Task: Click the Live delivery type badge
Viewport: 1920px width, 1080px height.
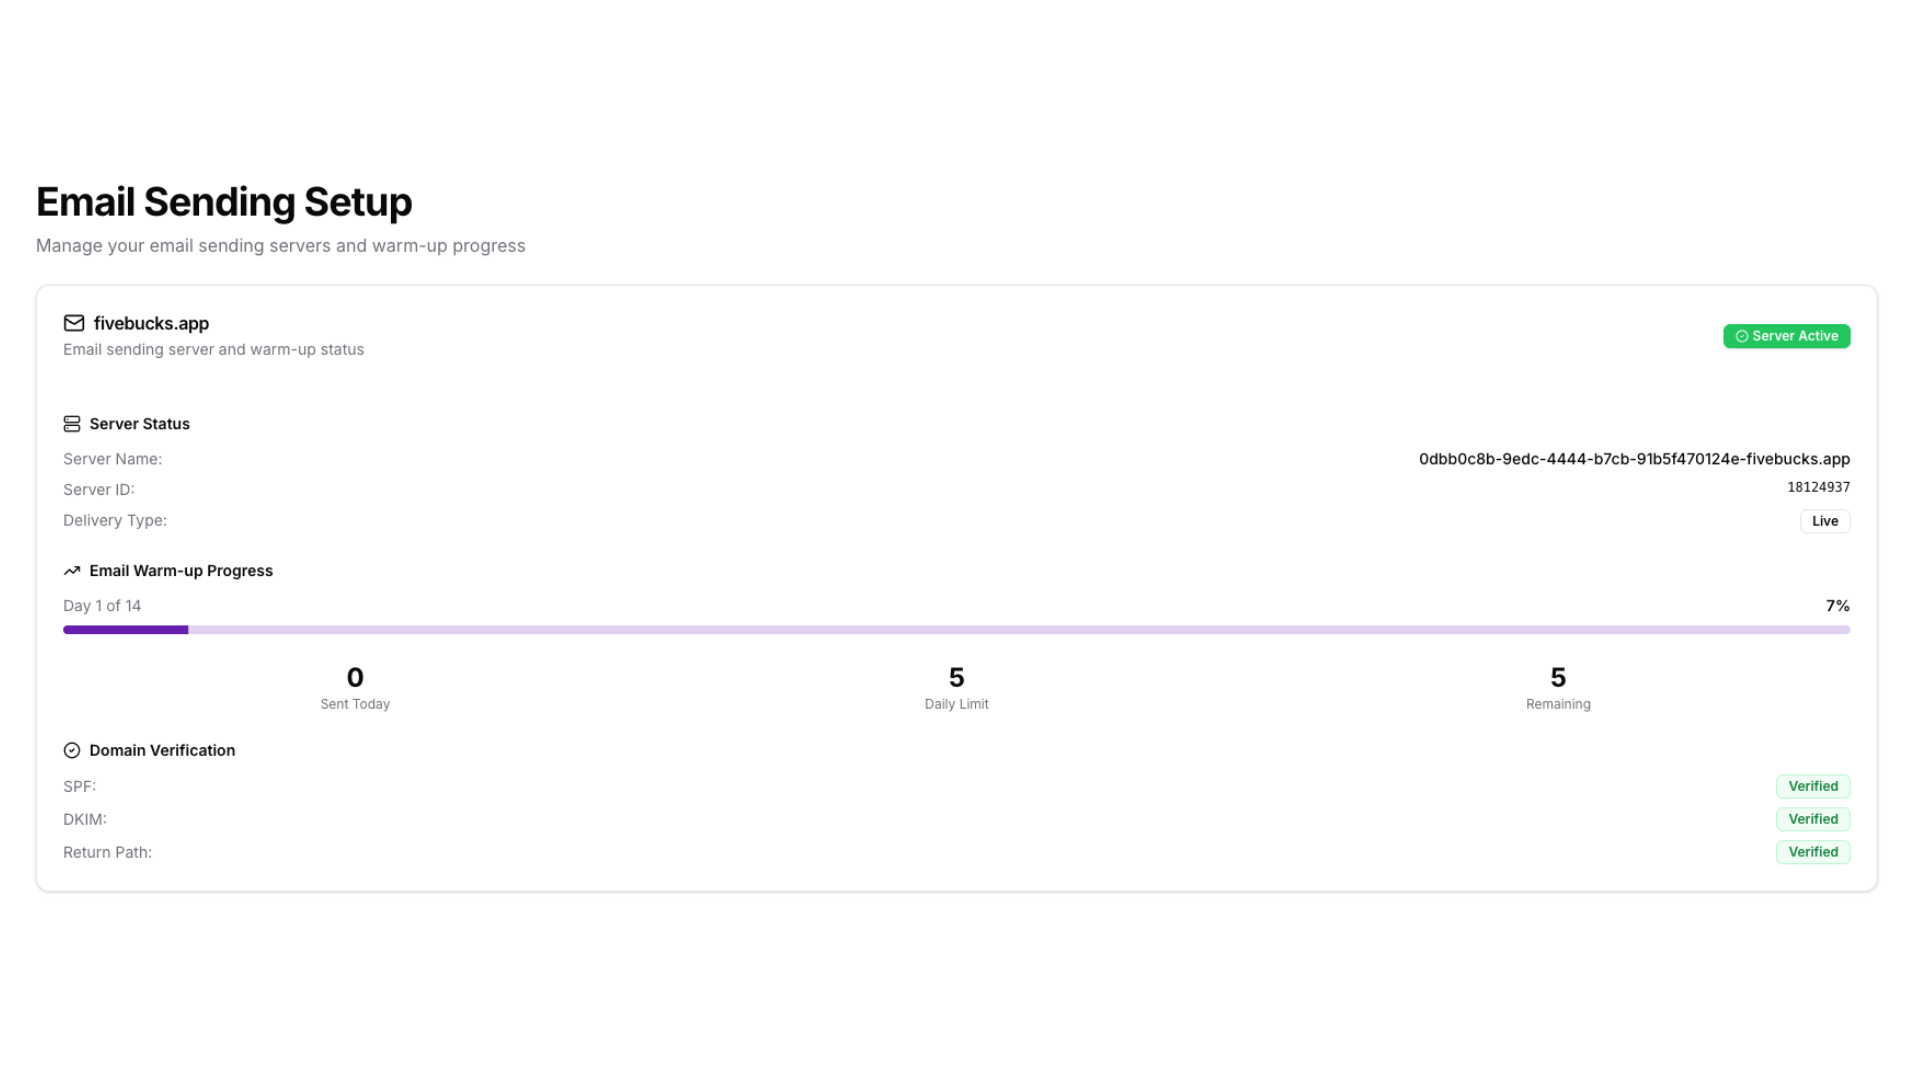Action: (1824, 521)
